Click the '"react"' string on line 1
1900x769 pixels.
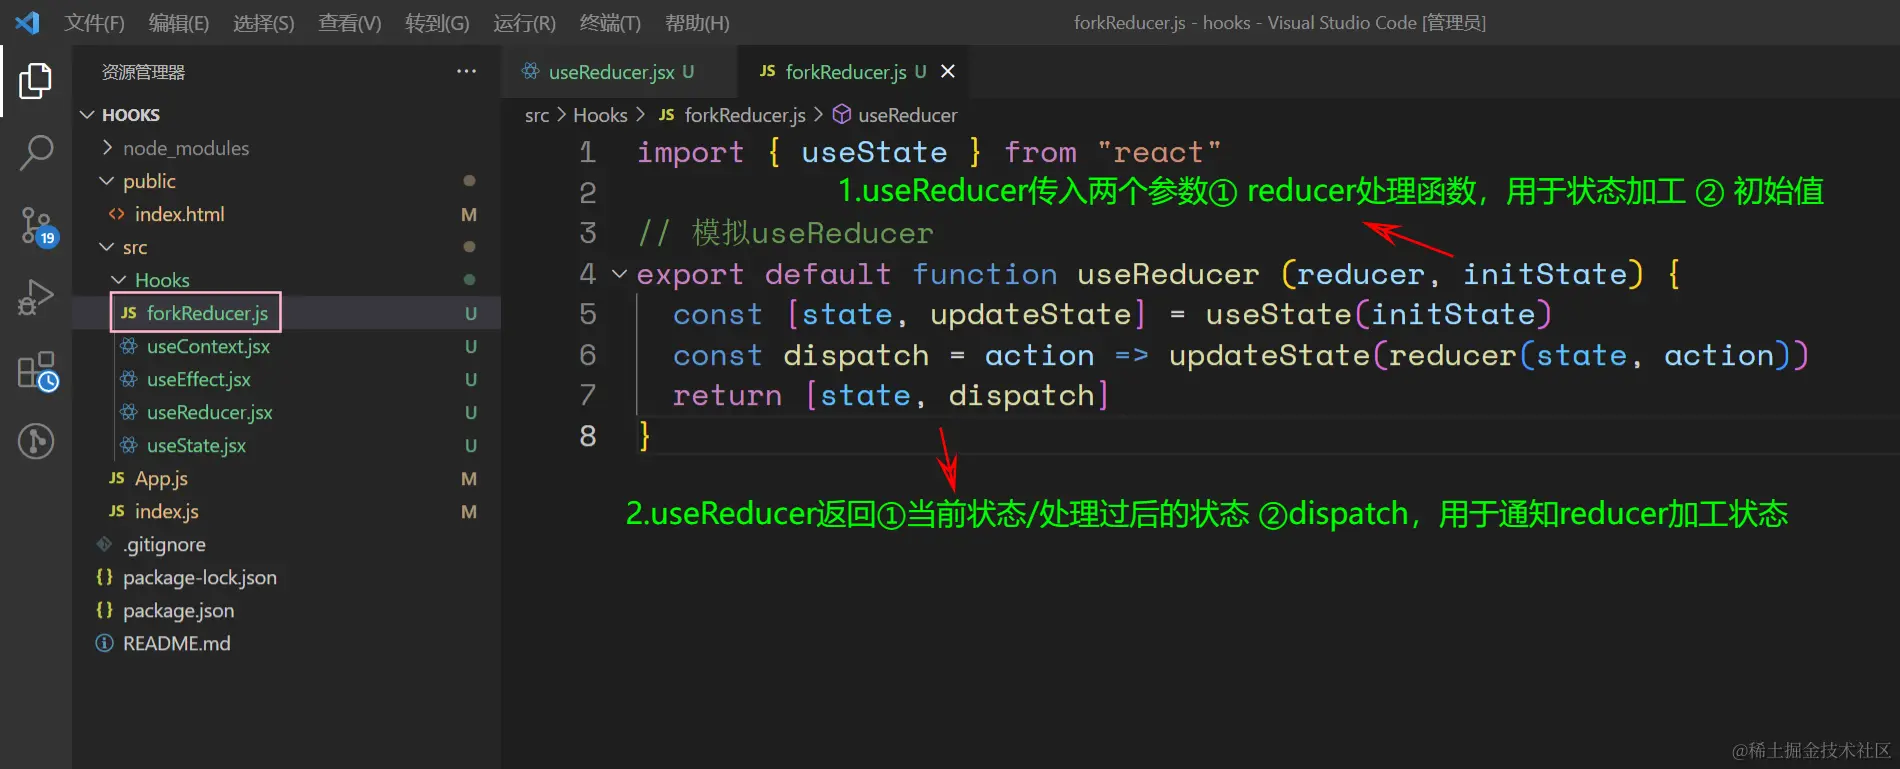tap(1159, 152)
